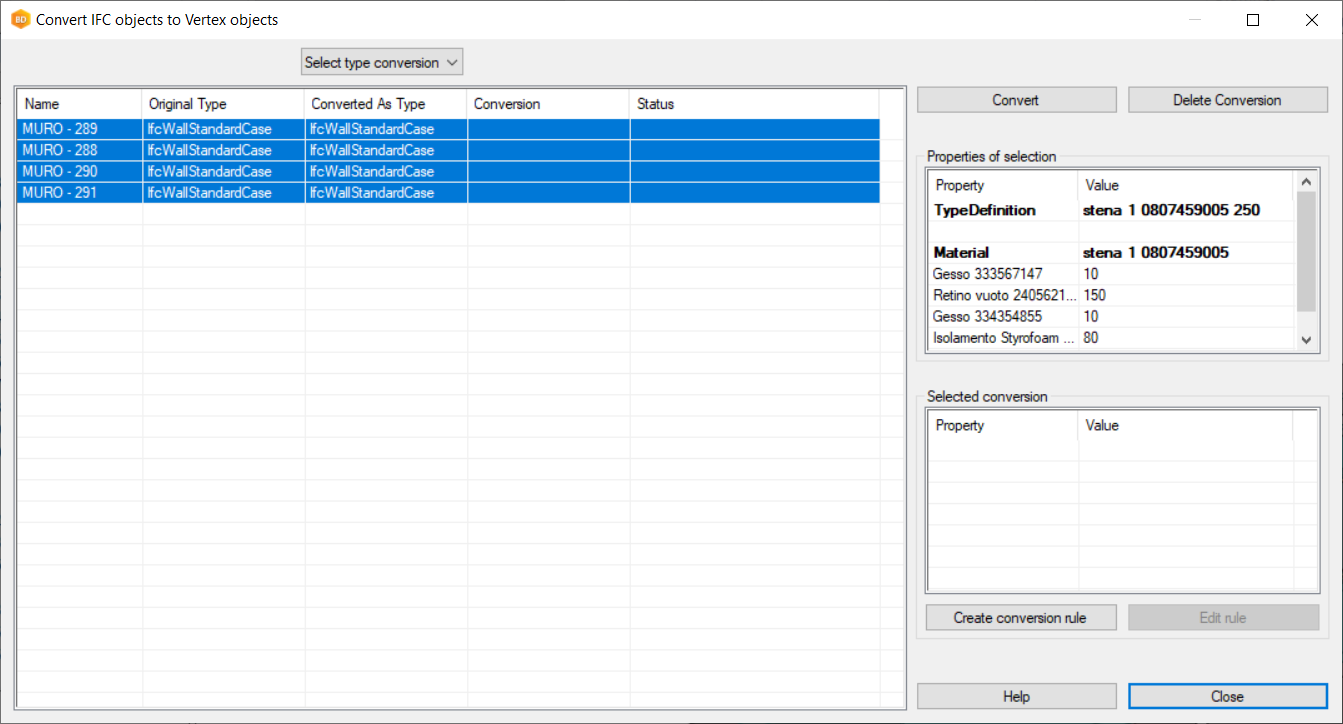Maximize the Convert IFC objects window
The height and width of the screenshot is (724, 1343).
(1253, 20)
